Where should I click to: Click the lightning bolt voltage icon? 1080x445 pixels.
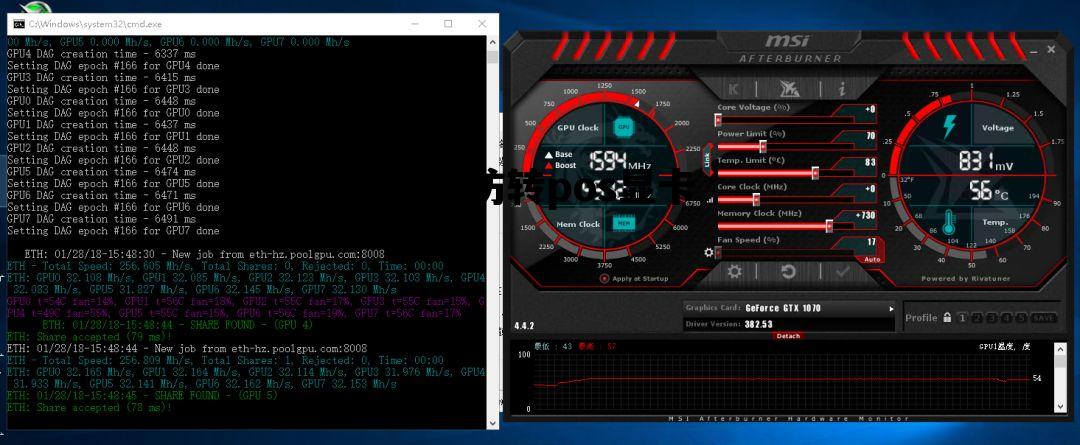tap(950, 127)
